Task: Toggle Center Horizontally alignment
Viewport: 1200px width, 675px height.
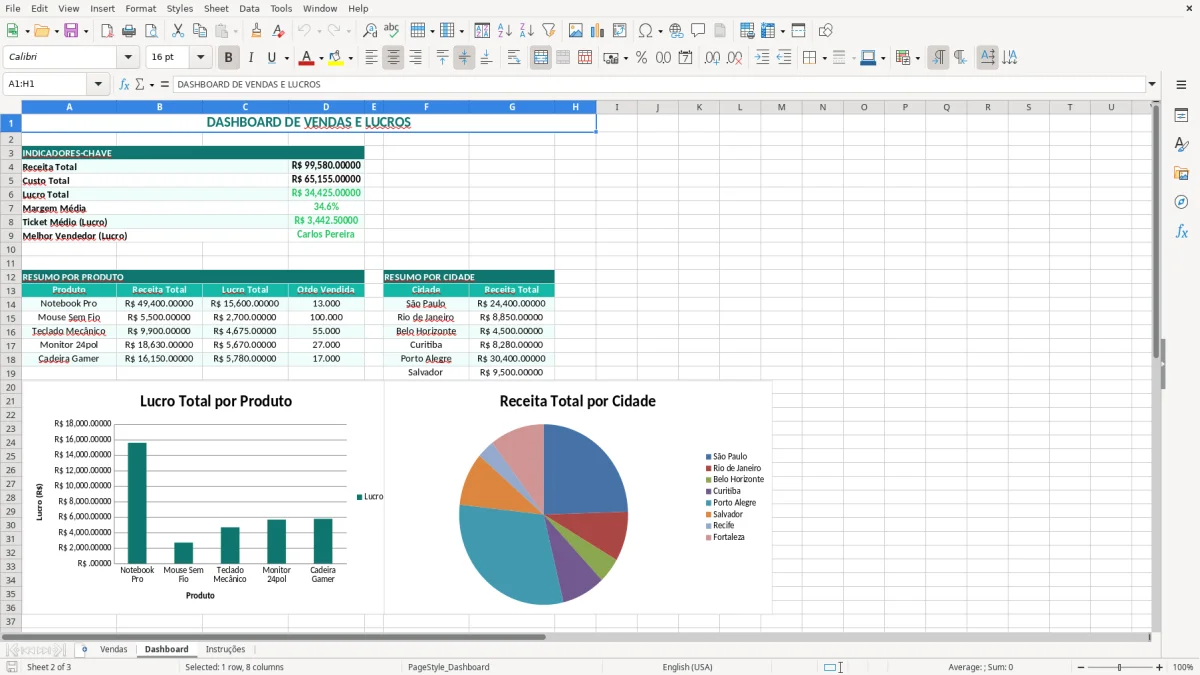Action: click(393, 58)
